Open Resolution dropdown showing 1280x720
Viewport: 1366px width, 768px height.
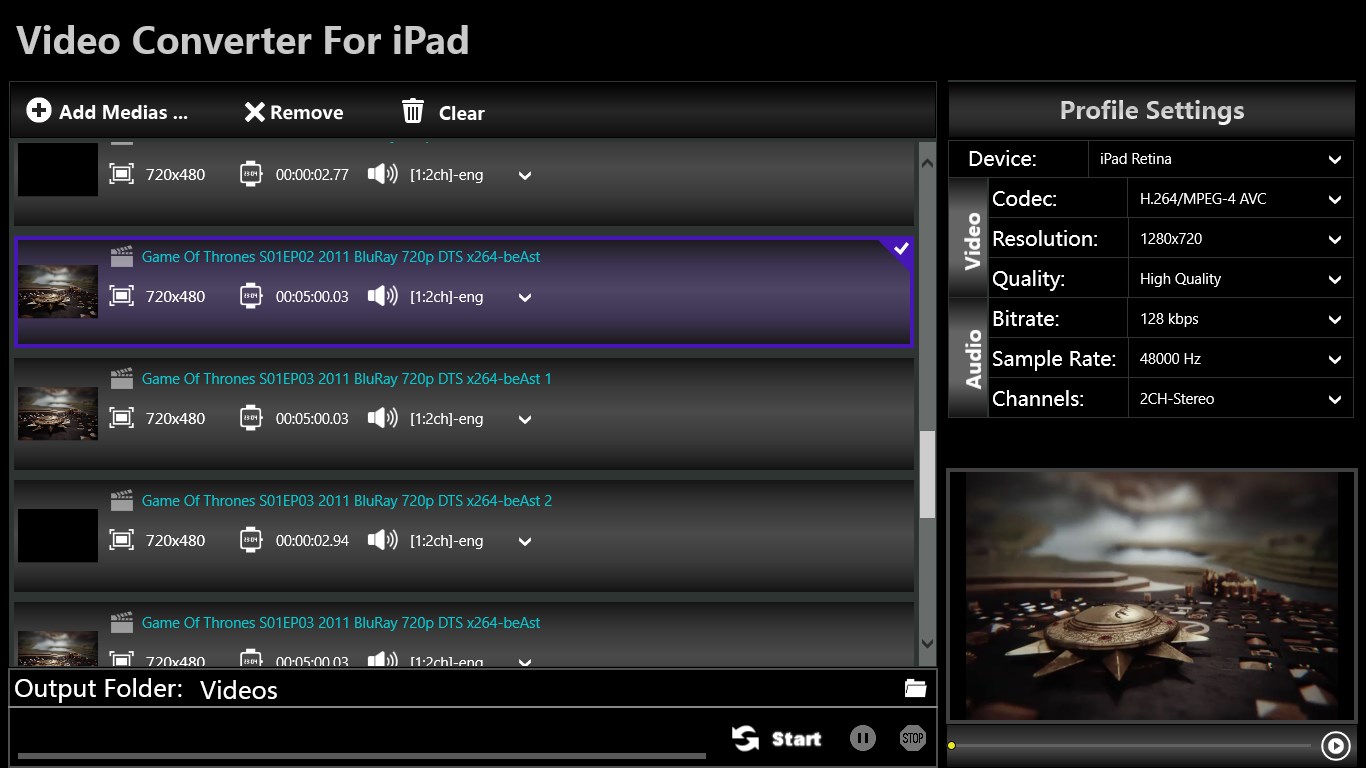click(1239, 239)
